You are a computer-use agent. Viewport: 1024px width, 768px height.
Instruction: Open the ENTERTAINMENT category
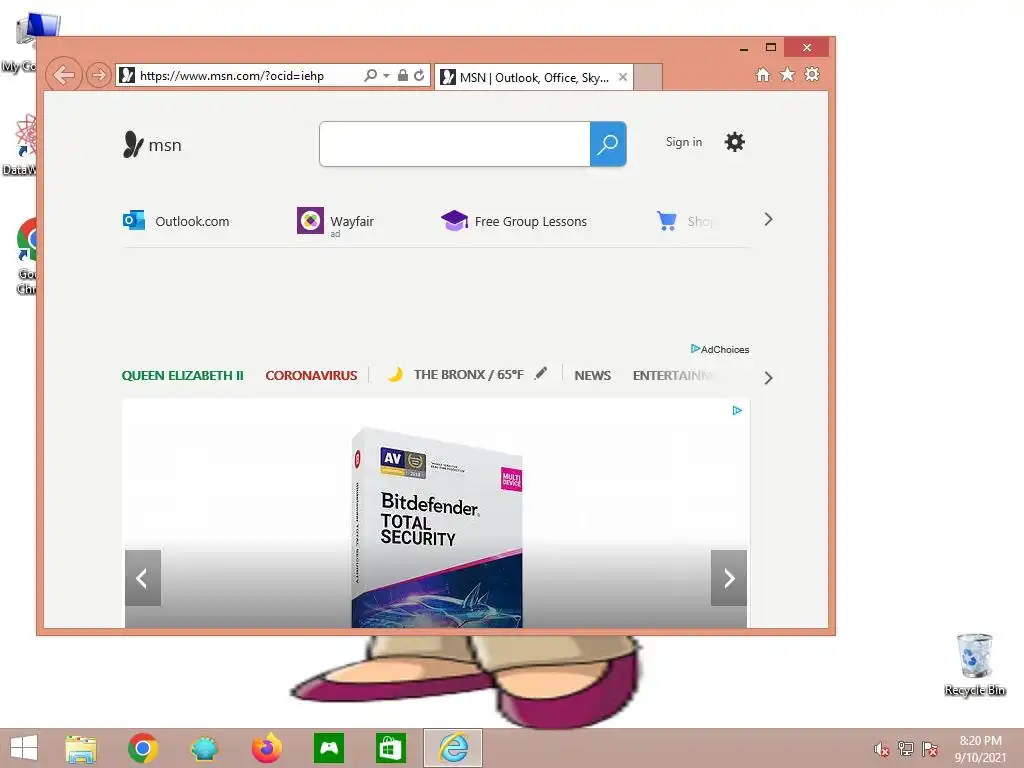pyautogui.click(x=672, y=376)
